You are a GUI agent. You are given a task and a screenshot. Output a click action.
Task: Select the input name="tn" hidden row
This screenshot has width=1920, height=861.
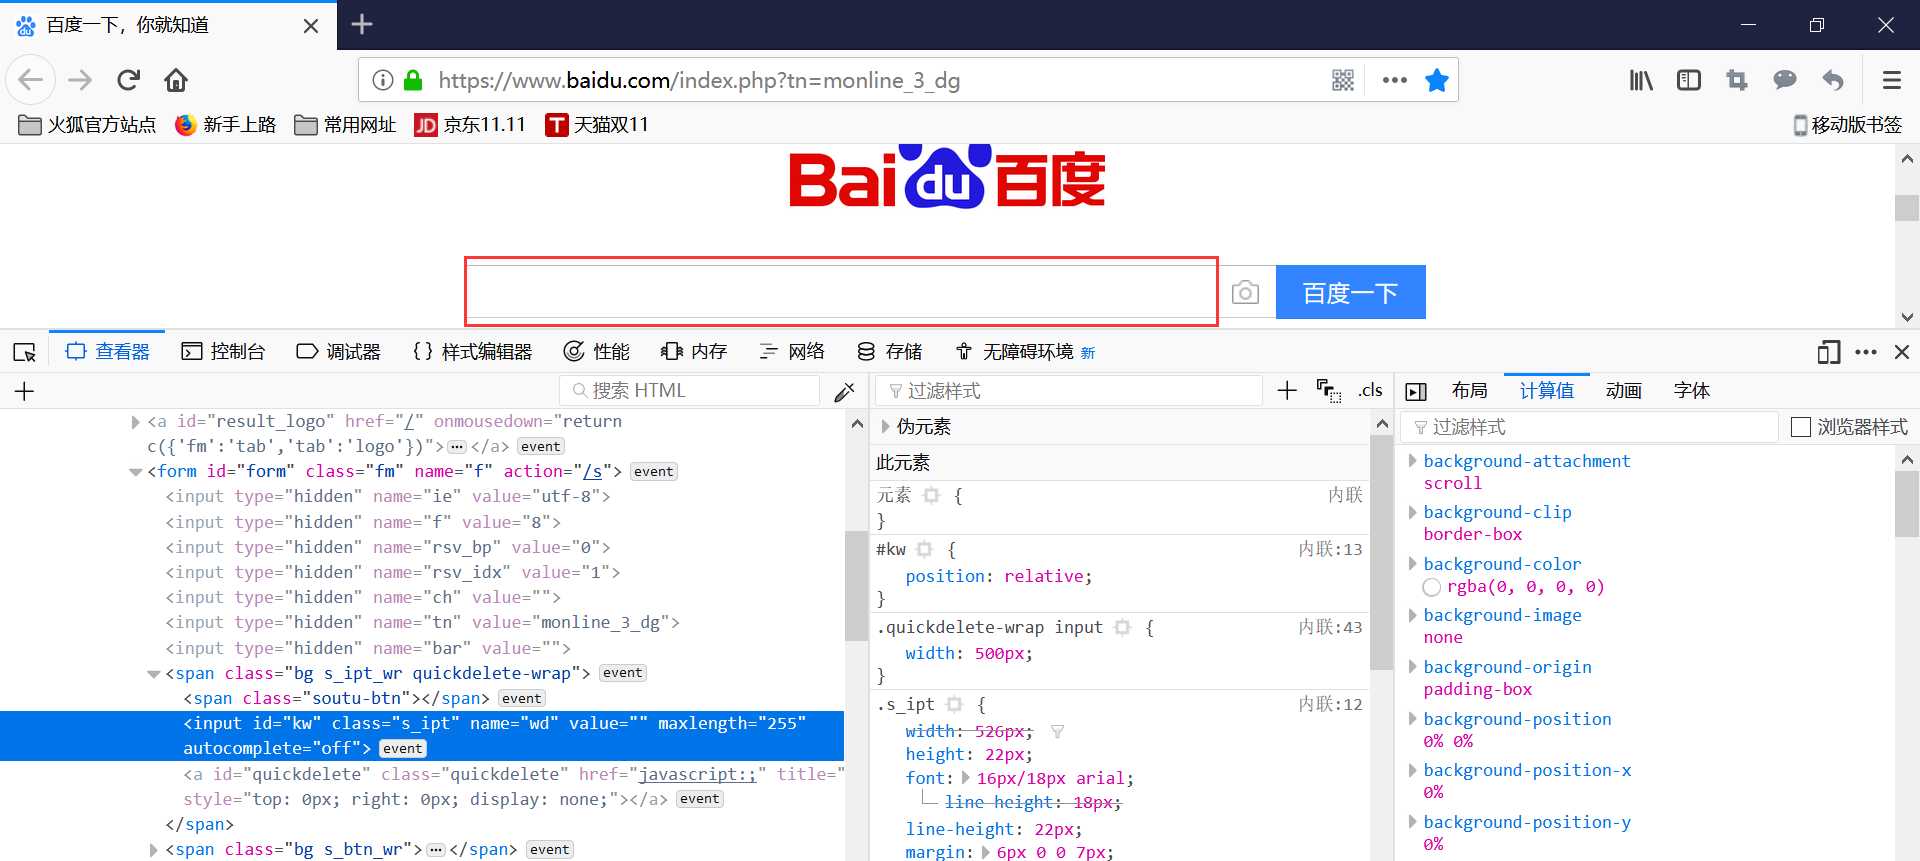point(422,623)
